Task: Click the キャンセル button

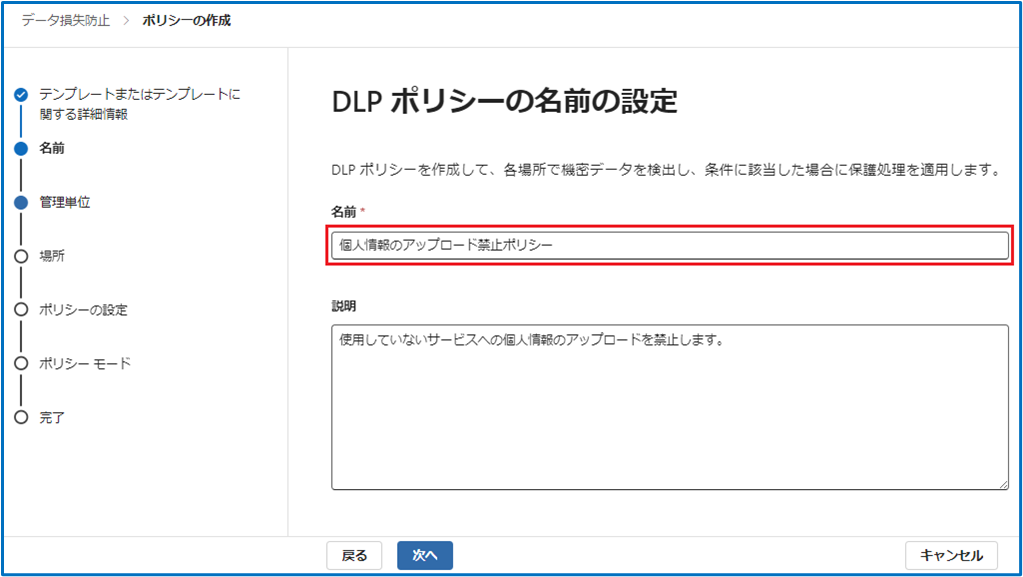Action: coord(951,555)
